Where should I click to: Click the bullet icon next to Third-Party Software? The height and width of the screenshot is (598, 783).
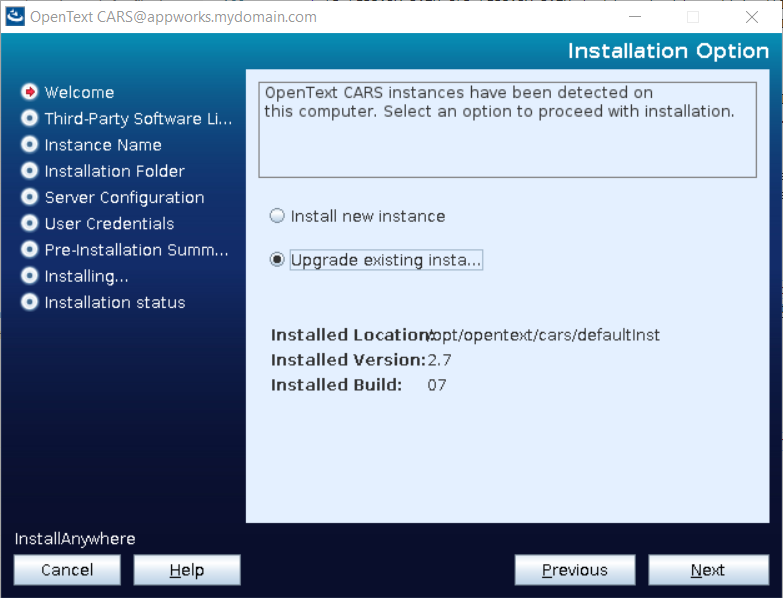coord(29,118)
